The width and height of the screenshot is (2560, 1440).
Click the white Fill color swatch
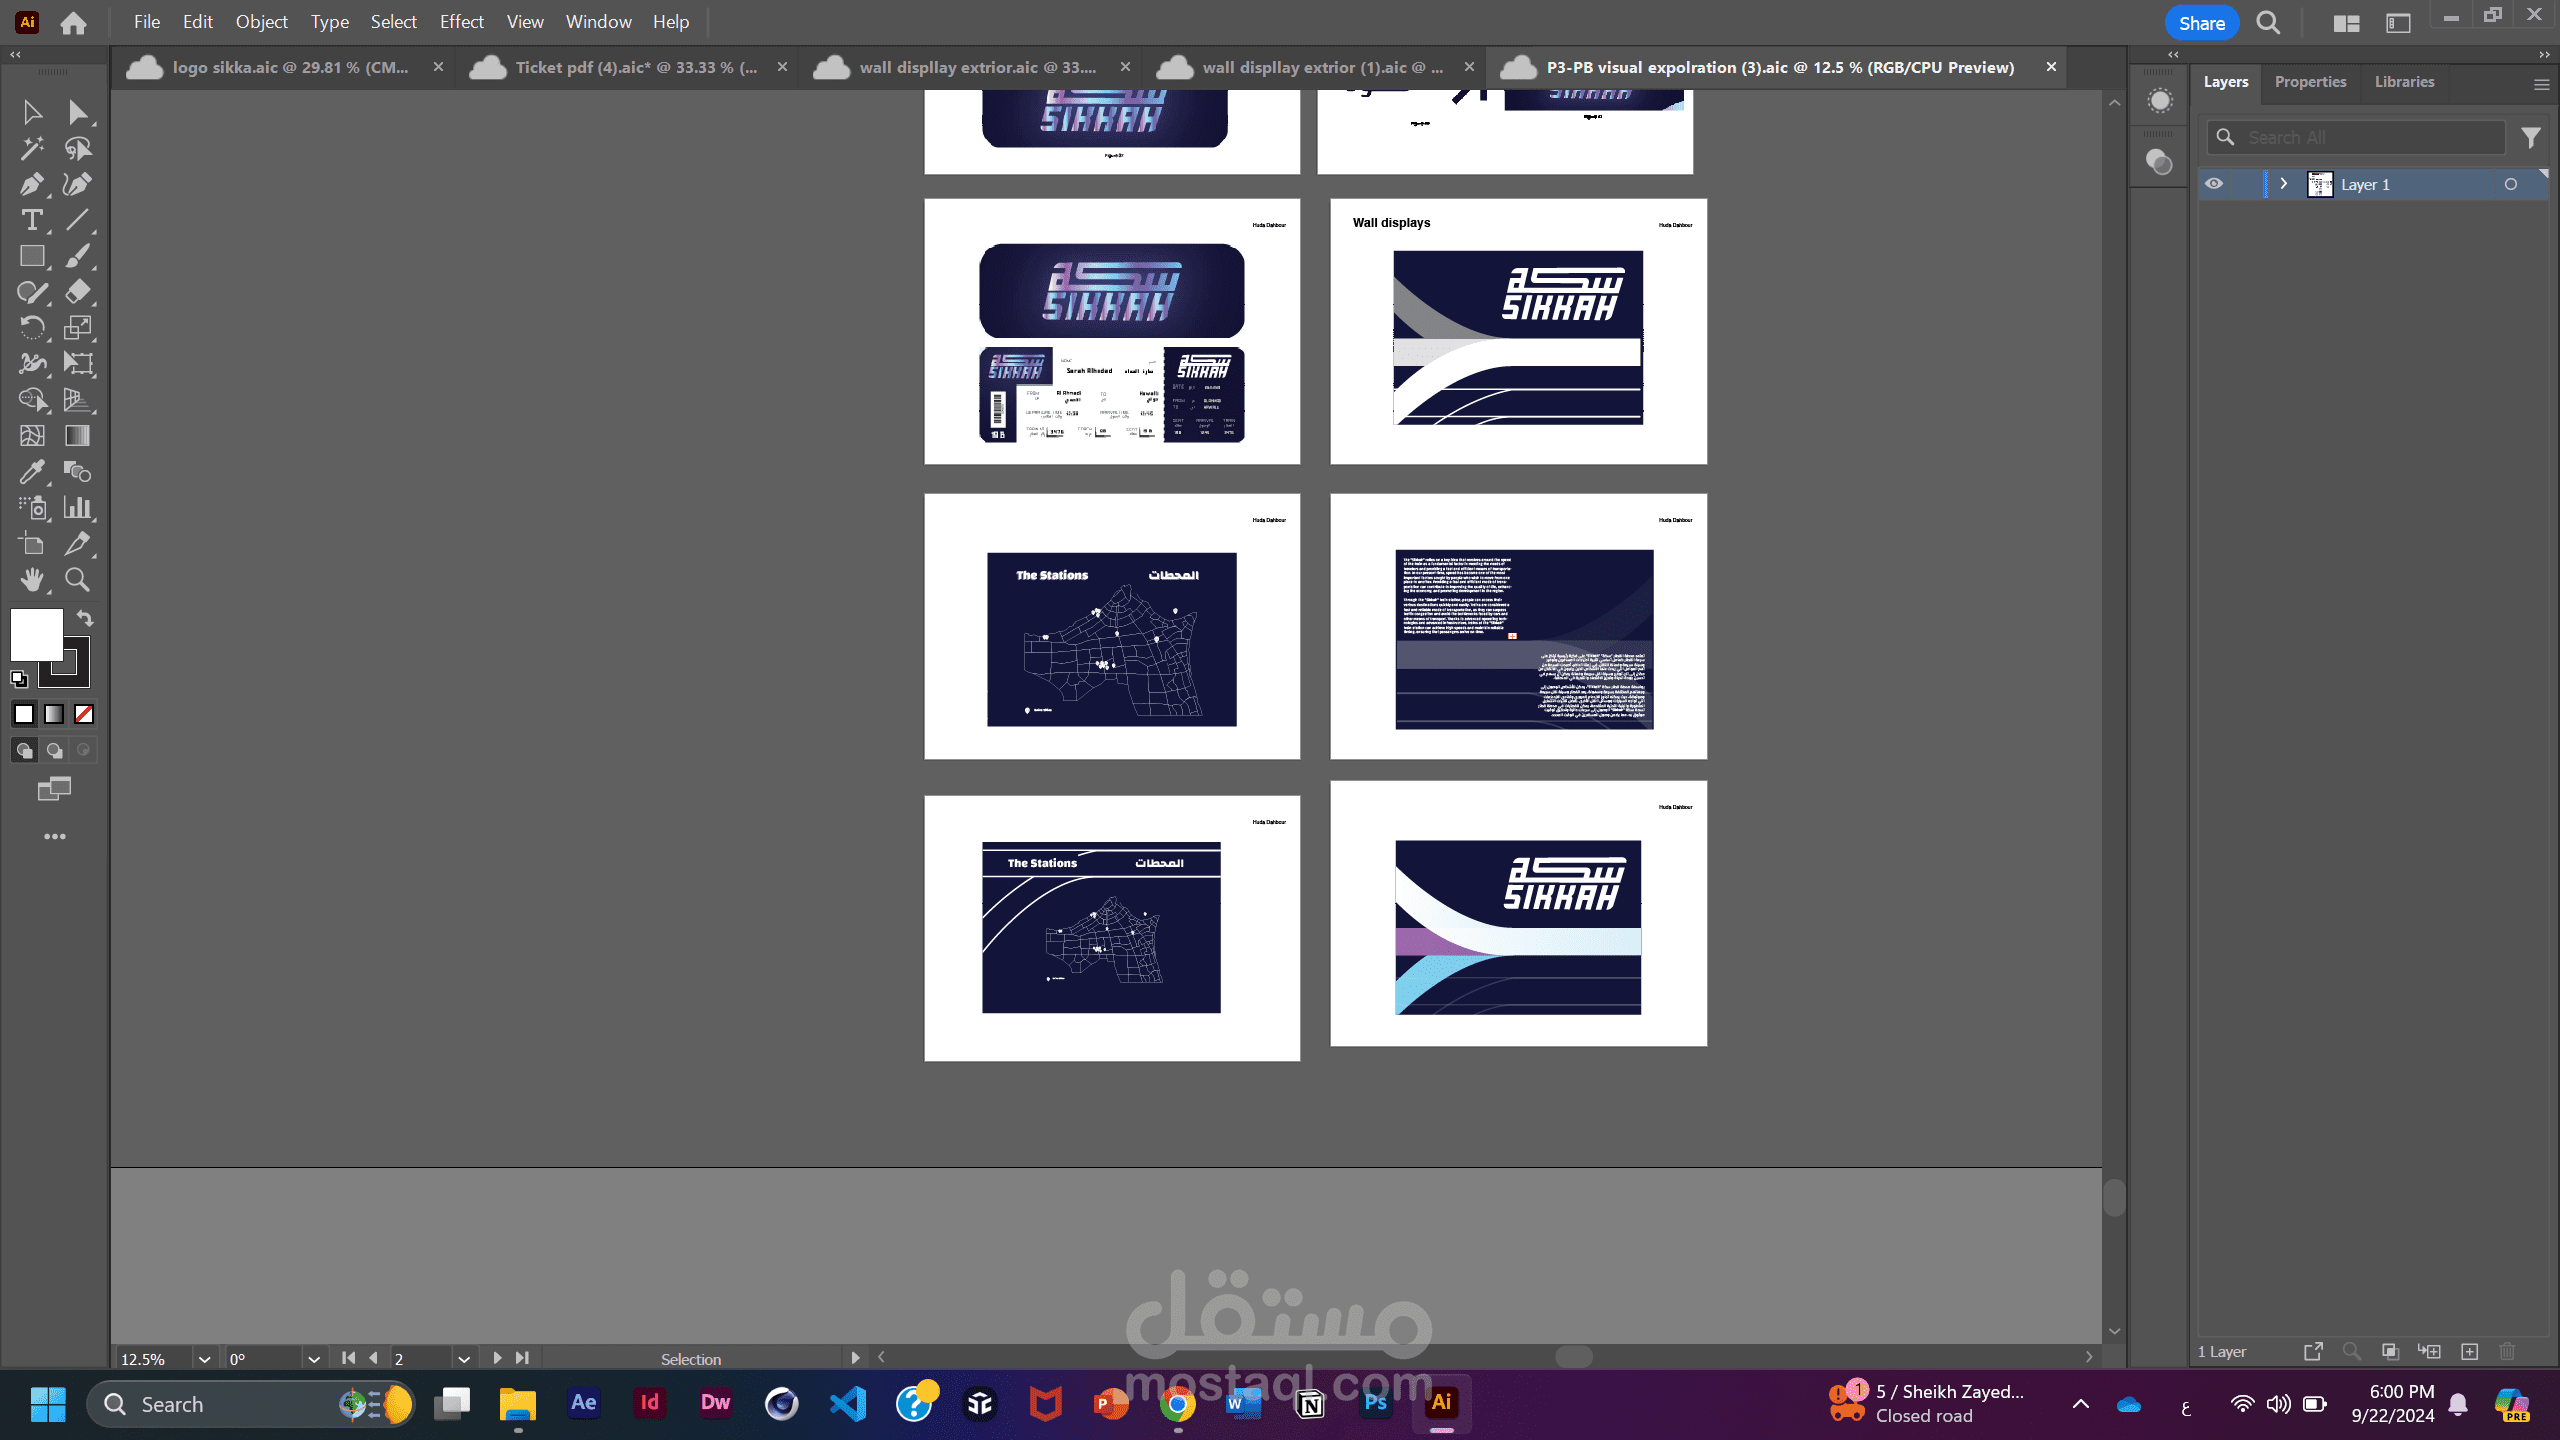pyautogui.click(x=36, y=634)
